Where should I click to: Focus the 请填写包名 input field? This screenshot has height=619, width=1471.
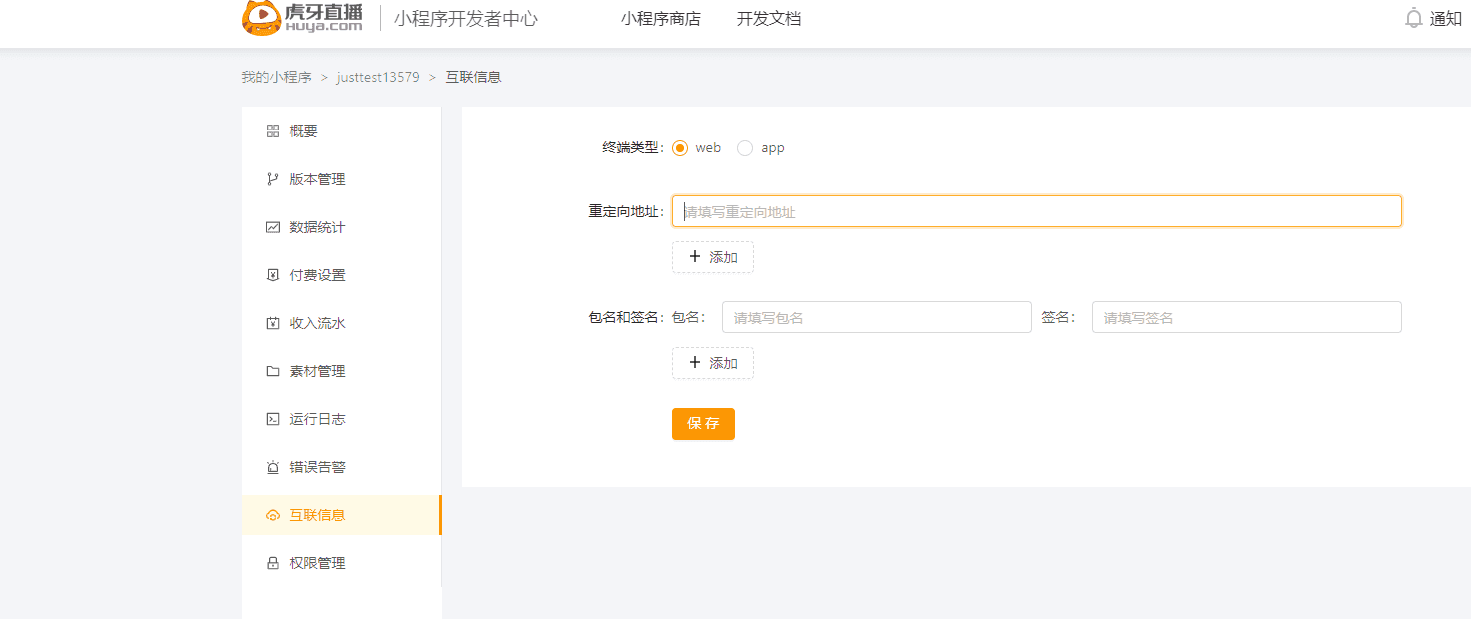coord(876,317)
